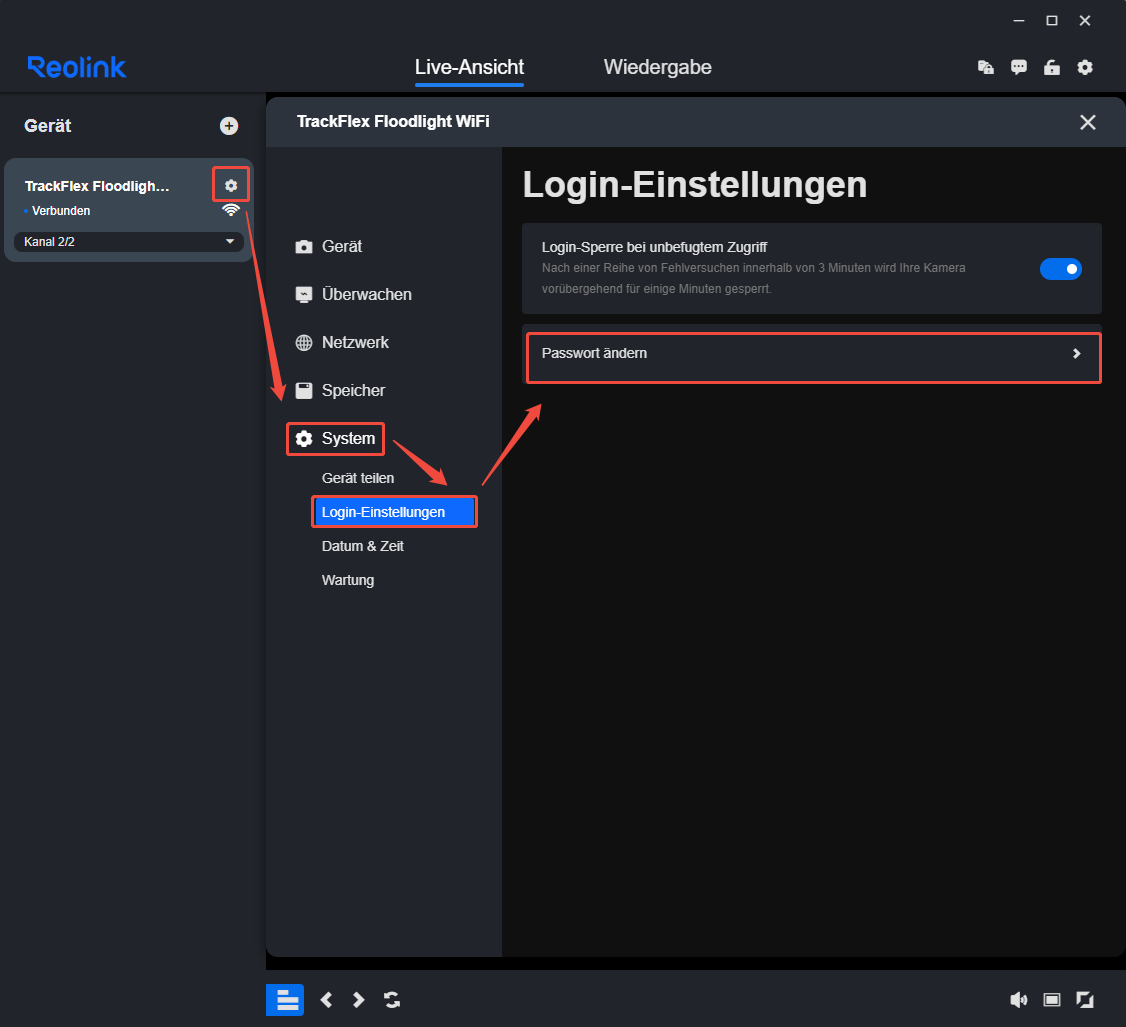Close the Reolink application window
Viewport: 1126px width, 1027px height.
click(x=1084, y=21)
